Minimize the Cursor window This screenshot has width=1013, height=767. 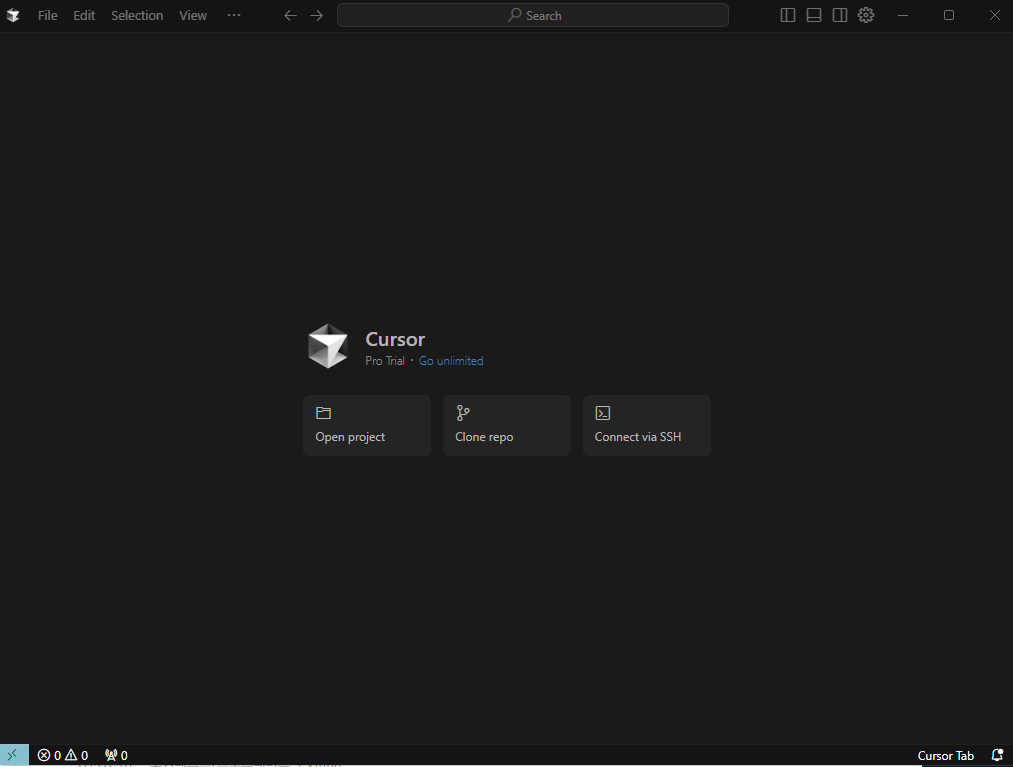(x=903, y=16)
